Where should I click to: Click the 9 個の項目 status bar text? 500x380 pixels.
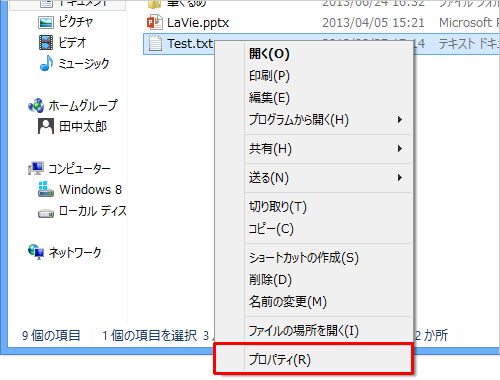click(x=51, y=335)
